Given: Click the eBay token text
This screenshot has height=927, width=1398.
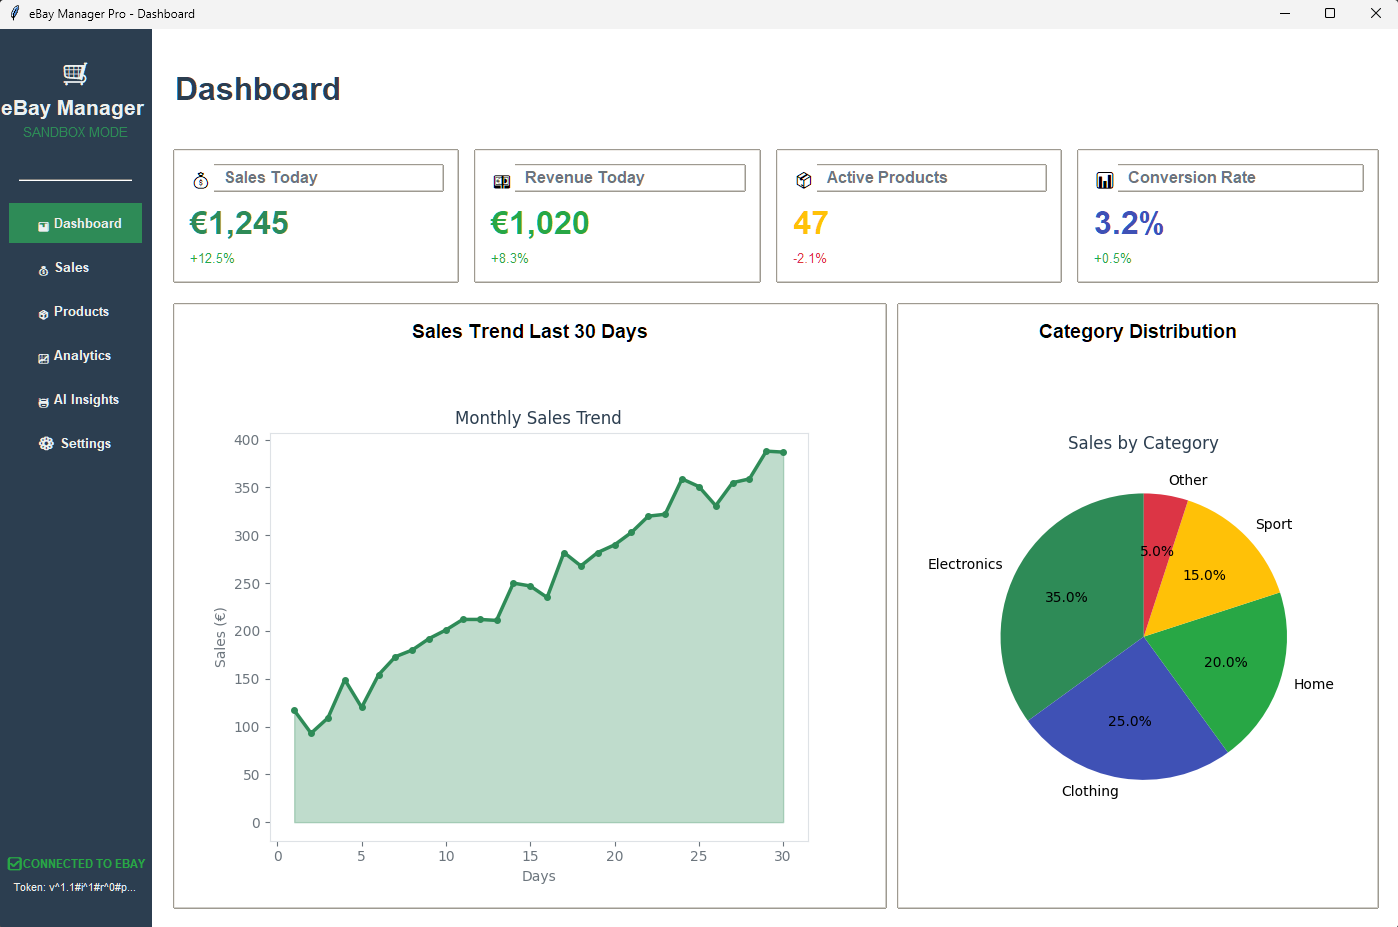Looking at the screenshot, I should [75, 887].
